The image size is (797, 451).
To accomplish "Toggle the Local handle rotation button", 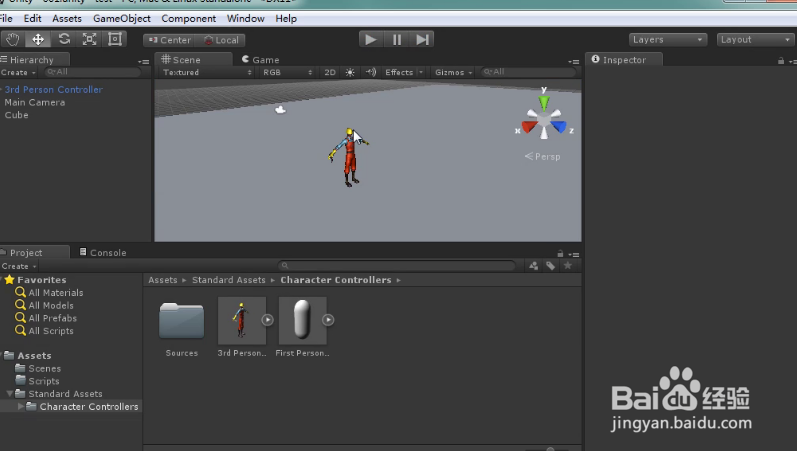I will 222,40.
